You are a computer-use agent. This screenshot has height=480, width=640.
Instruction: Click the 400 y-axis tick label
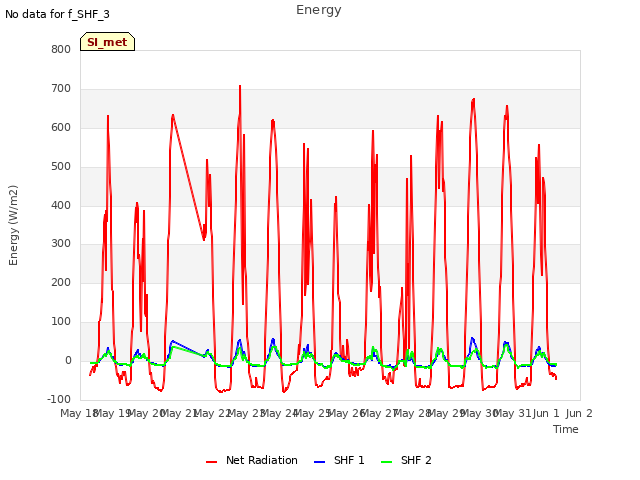point(61,205)
